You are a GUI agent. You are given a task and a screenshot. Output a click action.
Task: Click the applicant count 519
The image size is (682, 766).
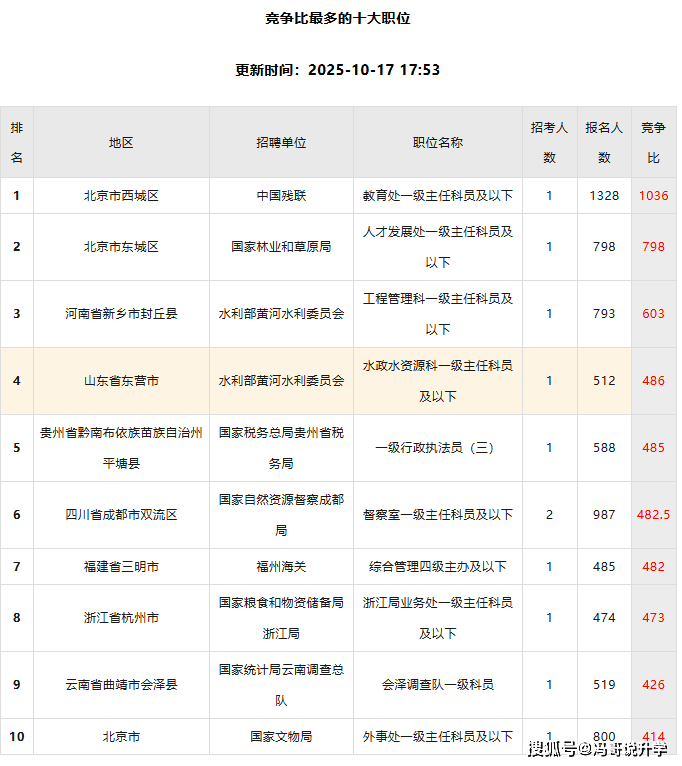(604, 684)
